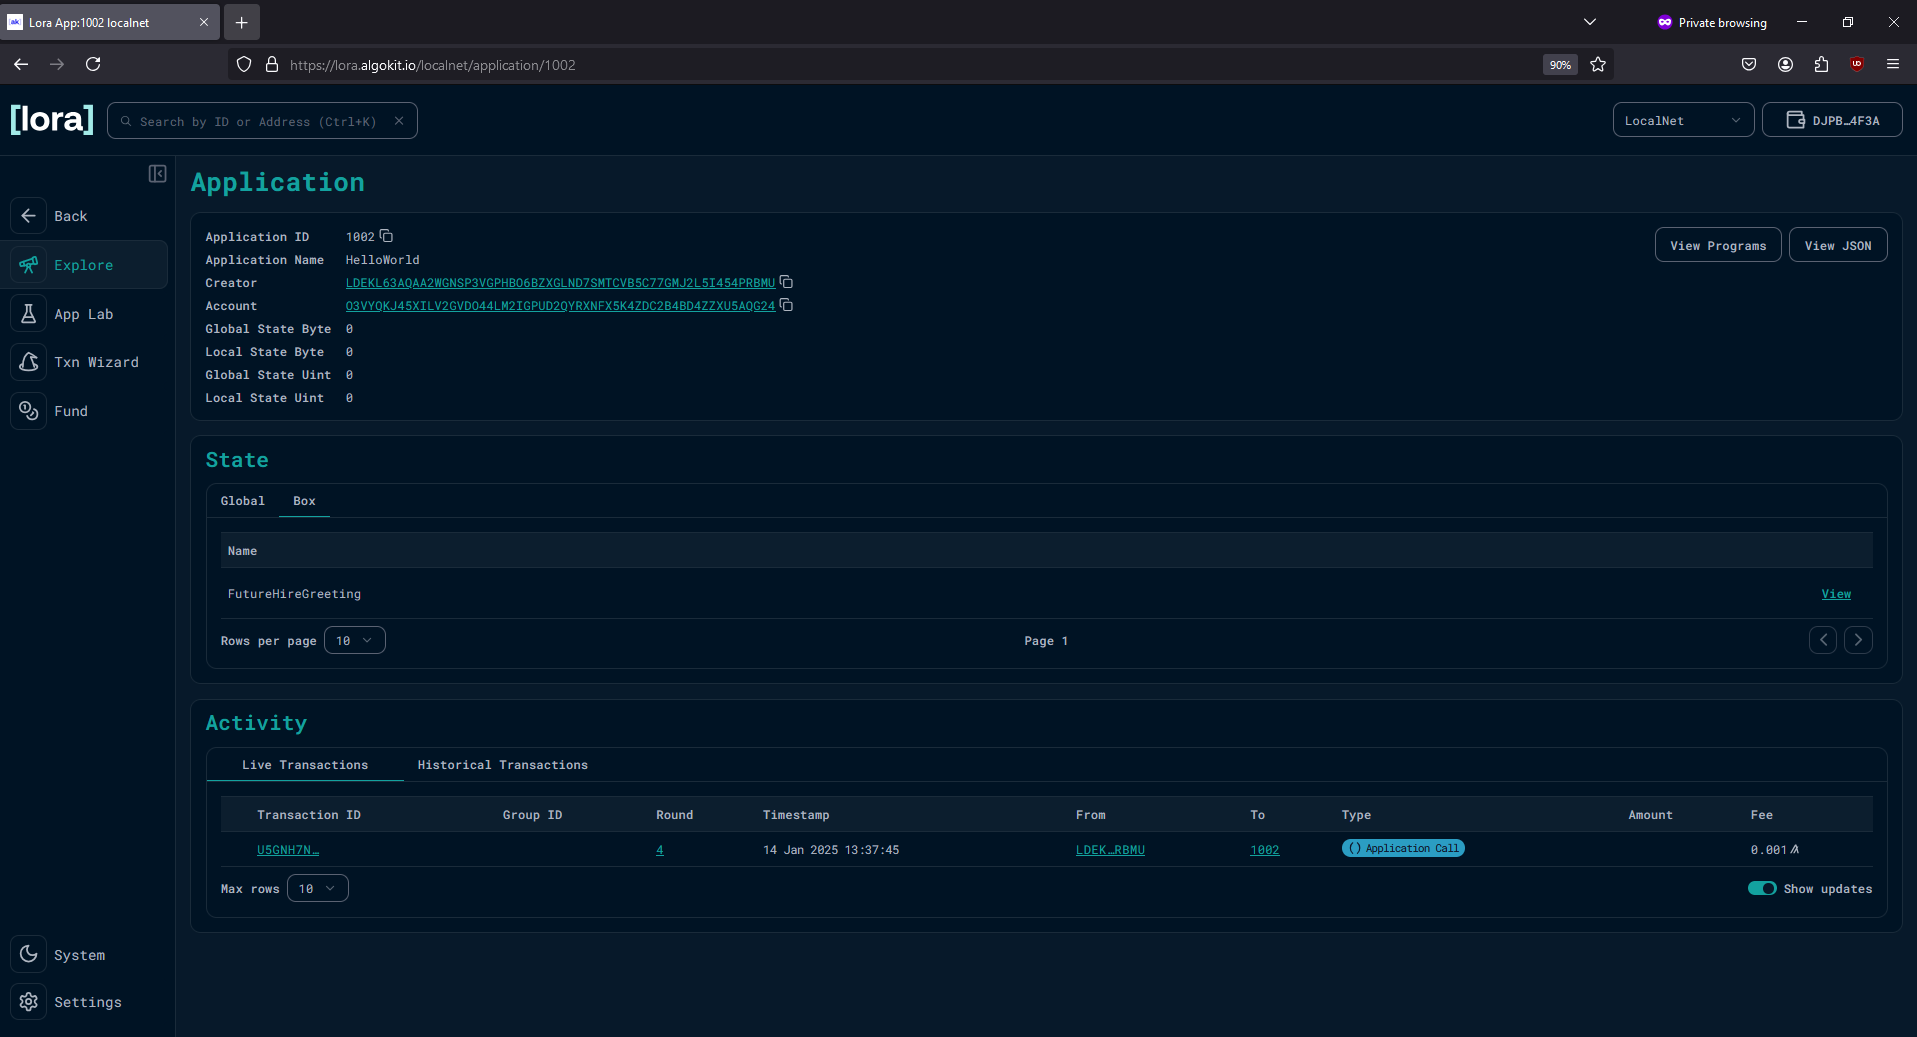
Task: Open the Fund page
Action: [71, 410]
